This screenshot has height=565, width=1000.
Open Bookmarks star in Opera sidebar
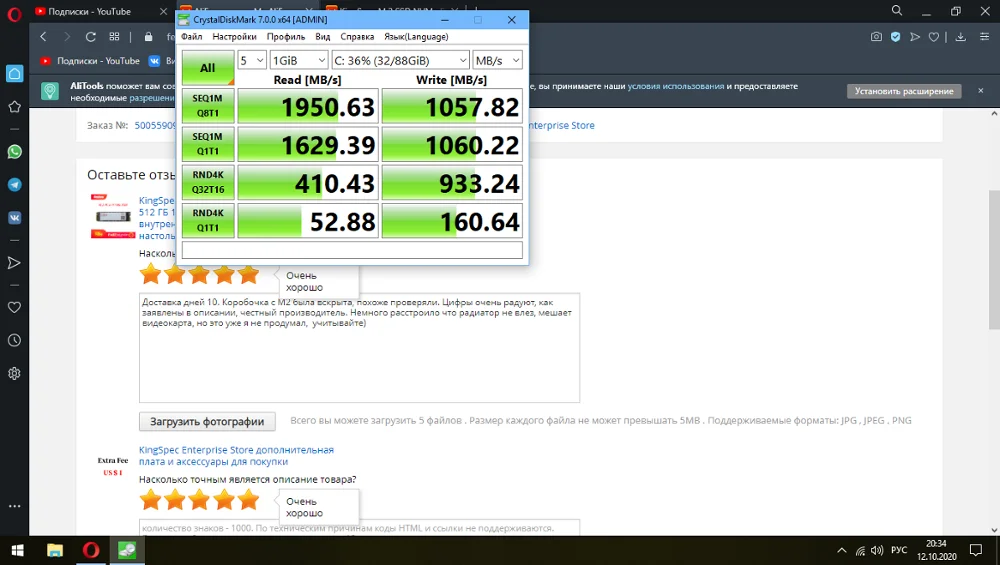14,106
